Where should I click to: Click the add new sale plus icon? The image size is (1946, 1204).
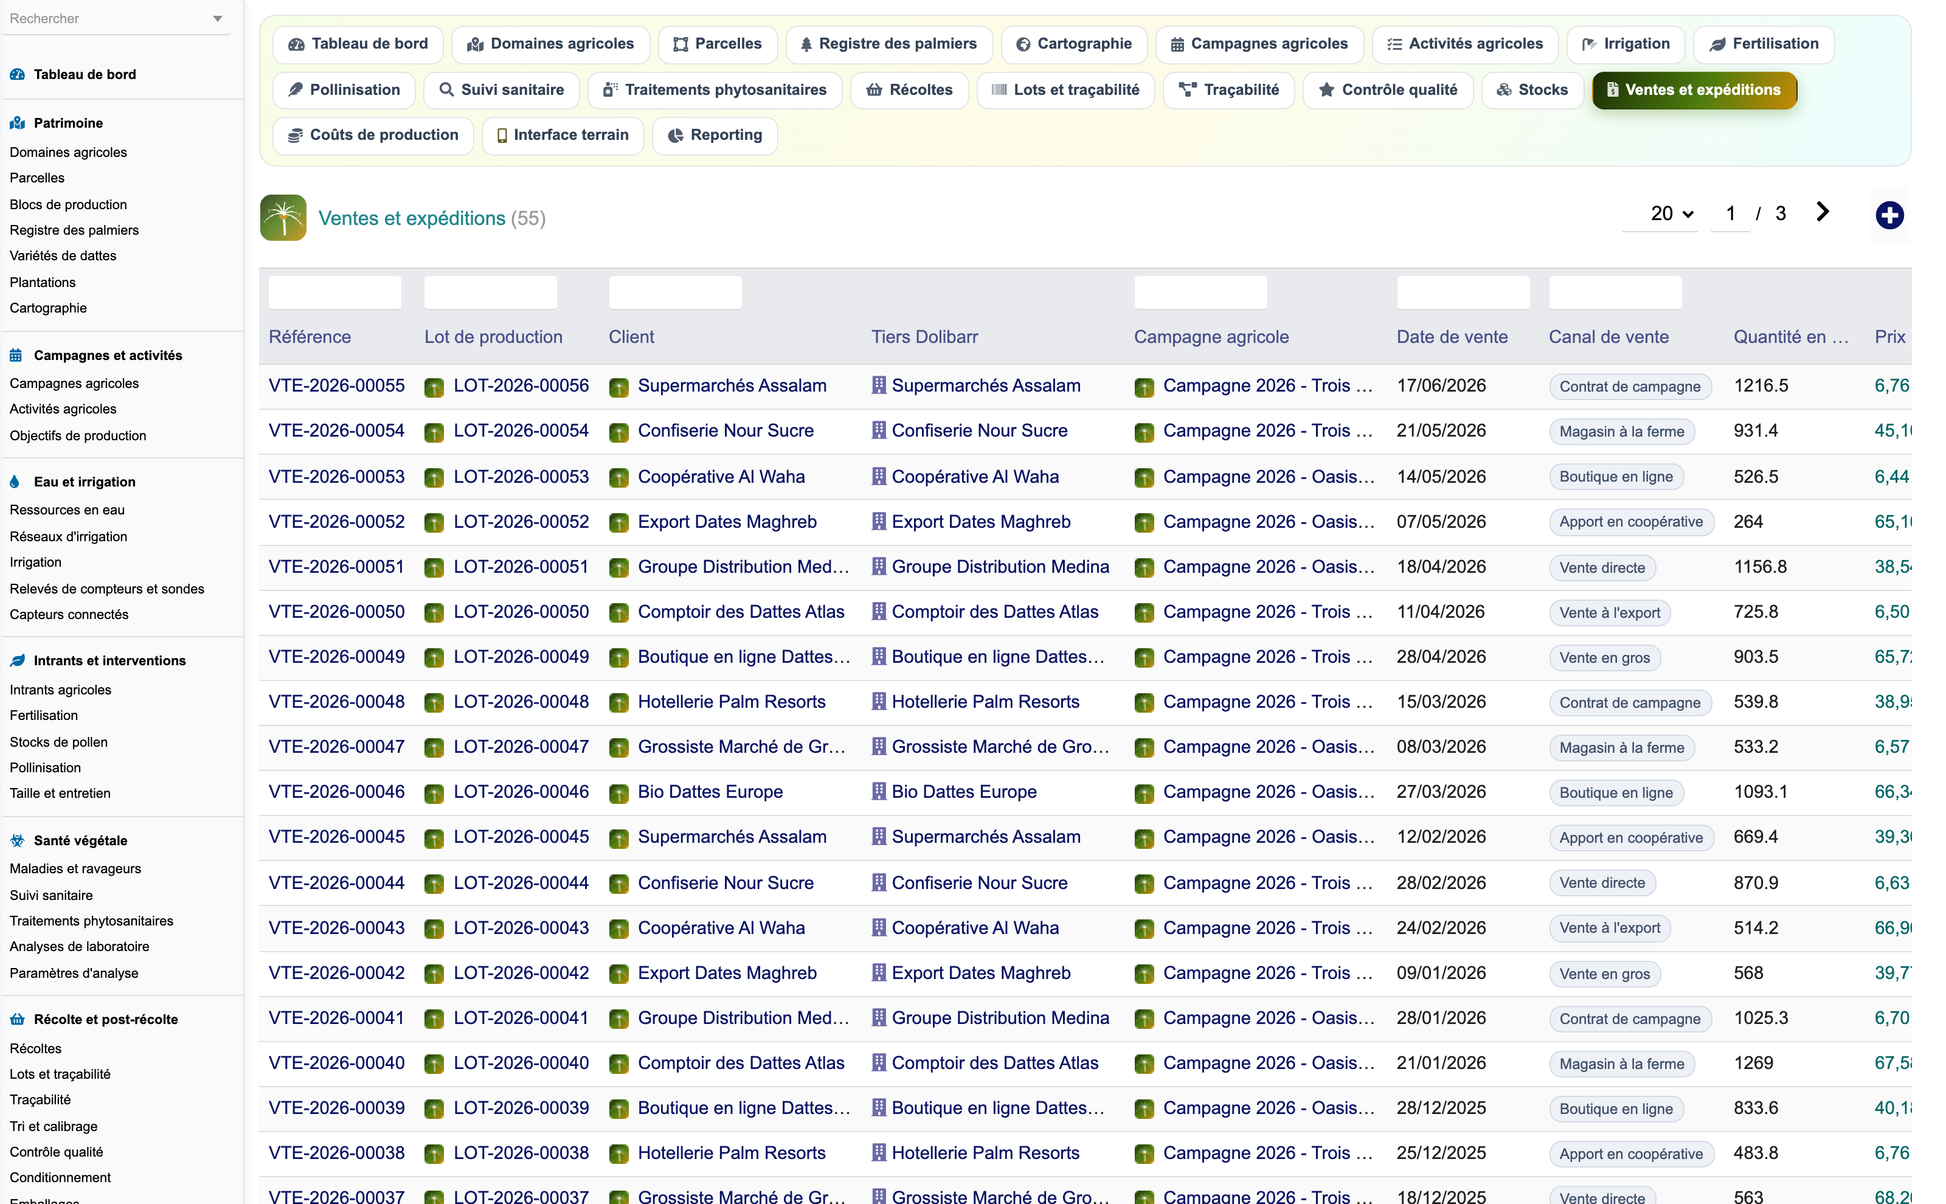(x=1889, y=215)
